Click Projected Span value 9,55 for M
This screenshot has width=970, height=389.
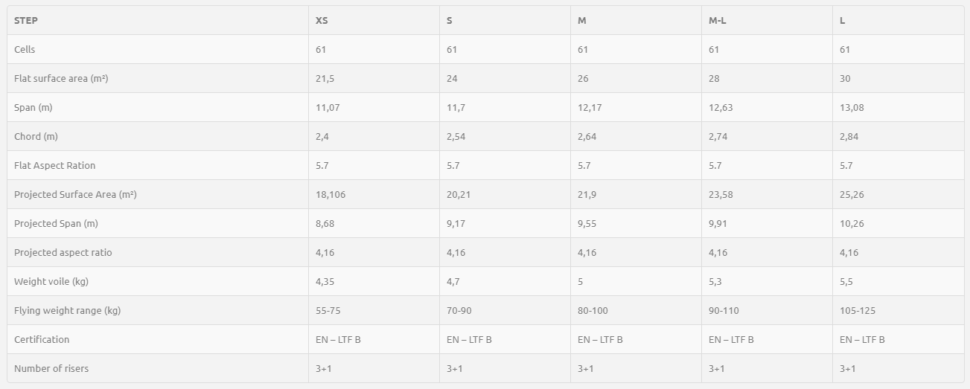click(587, 224)
